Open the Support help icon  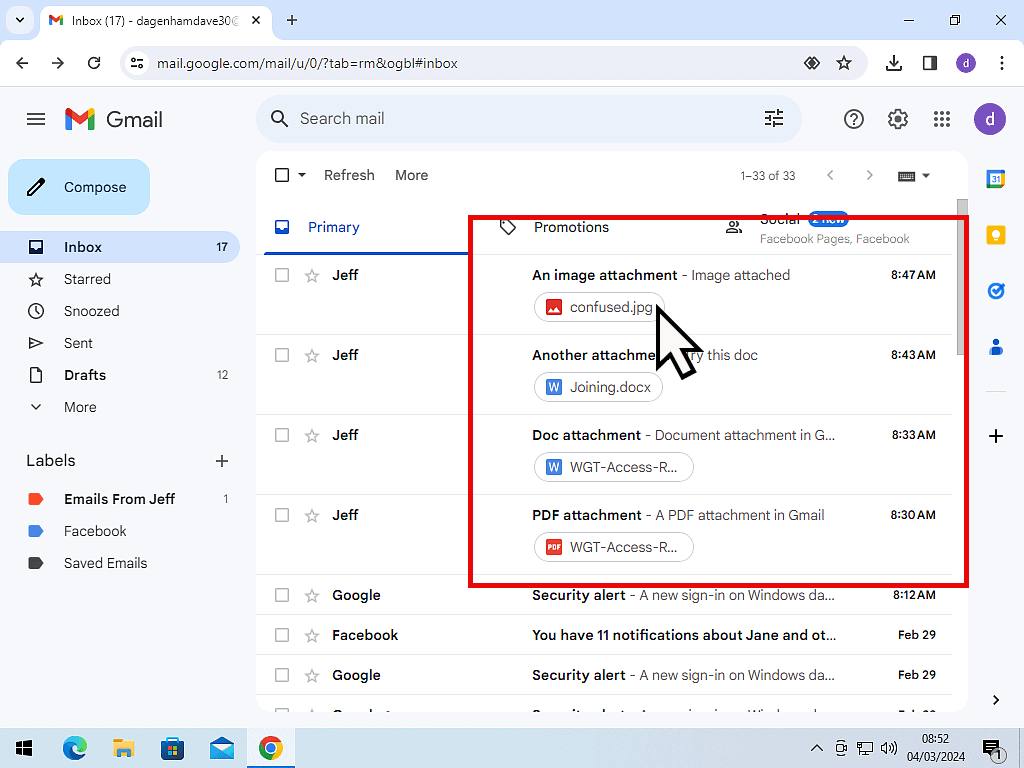click(x=853, y=119)
